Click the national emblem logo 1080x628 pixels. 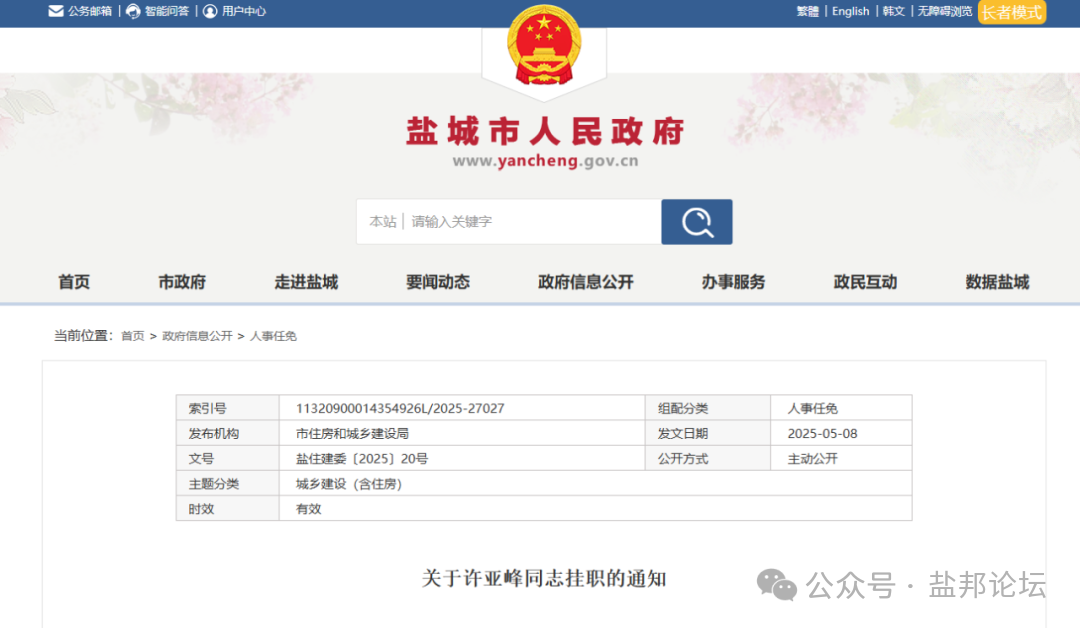[x=544, y=45]
